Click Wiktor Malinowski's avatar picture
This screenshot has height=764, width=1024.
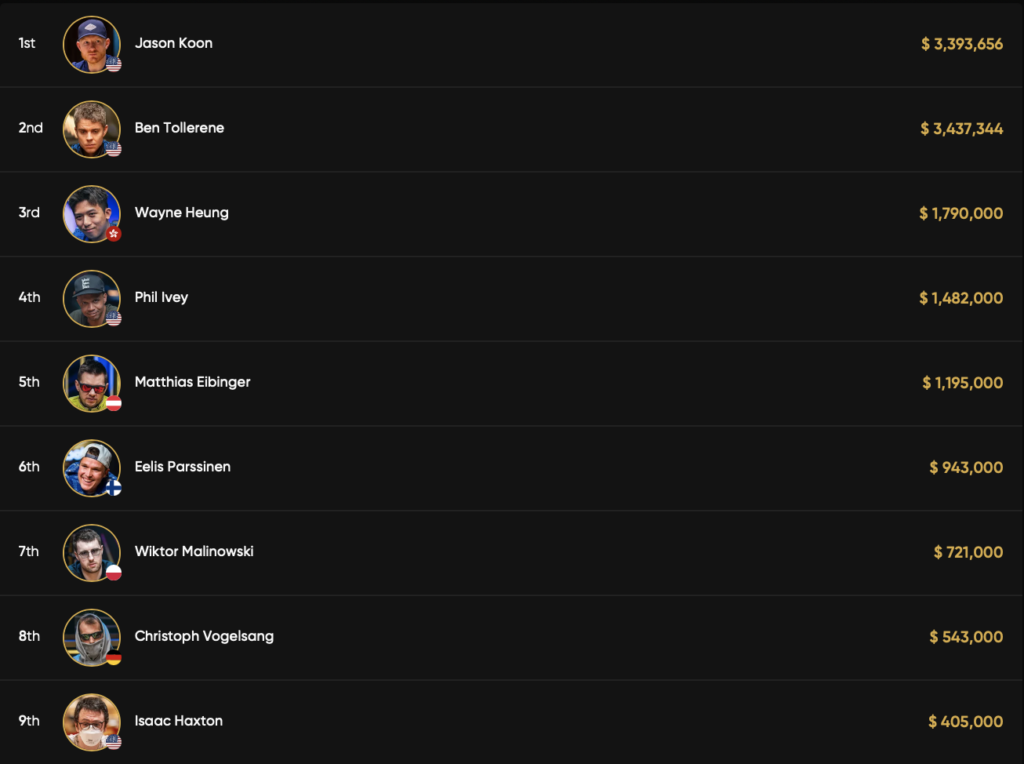pyautogui.click(x=91, y=552)
